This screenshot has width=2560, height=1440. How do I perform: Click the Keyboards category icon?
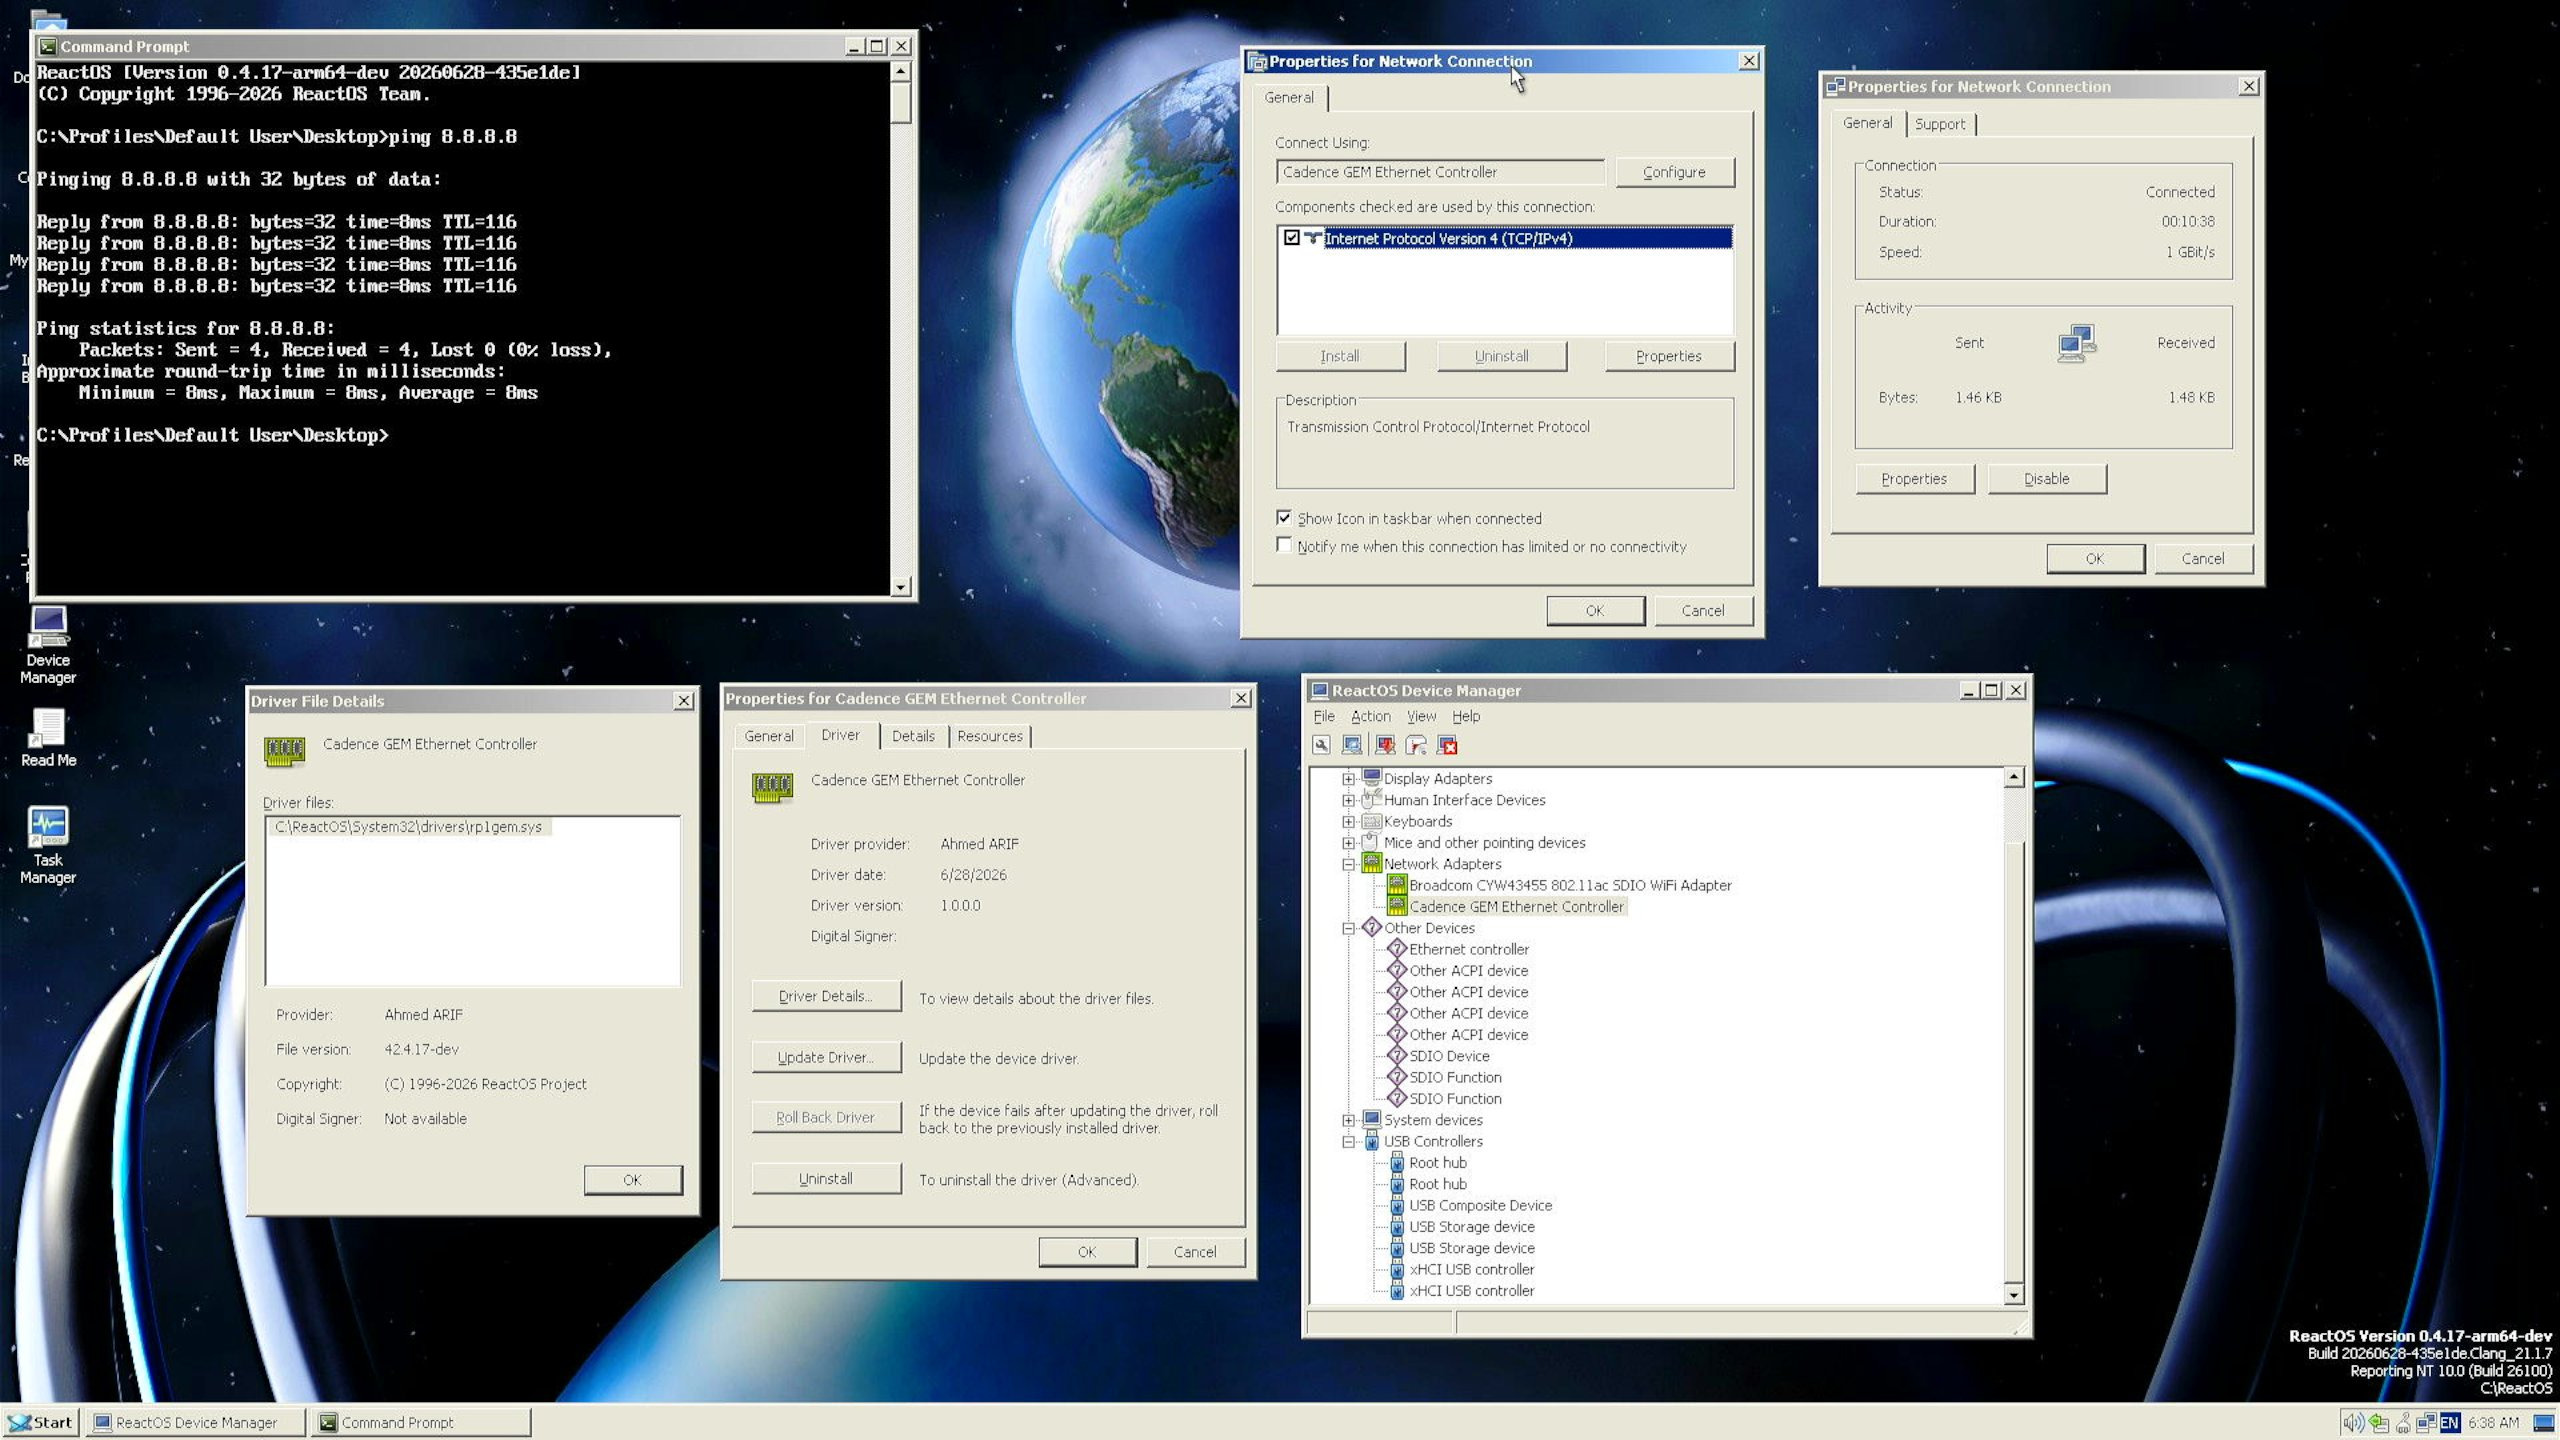tap(1371, 821)
